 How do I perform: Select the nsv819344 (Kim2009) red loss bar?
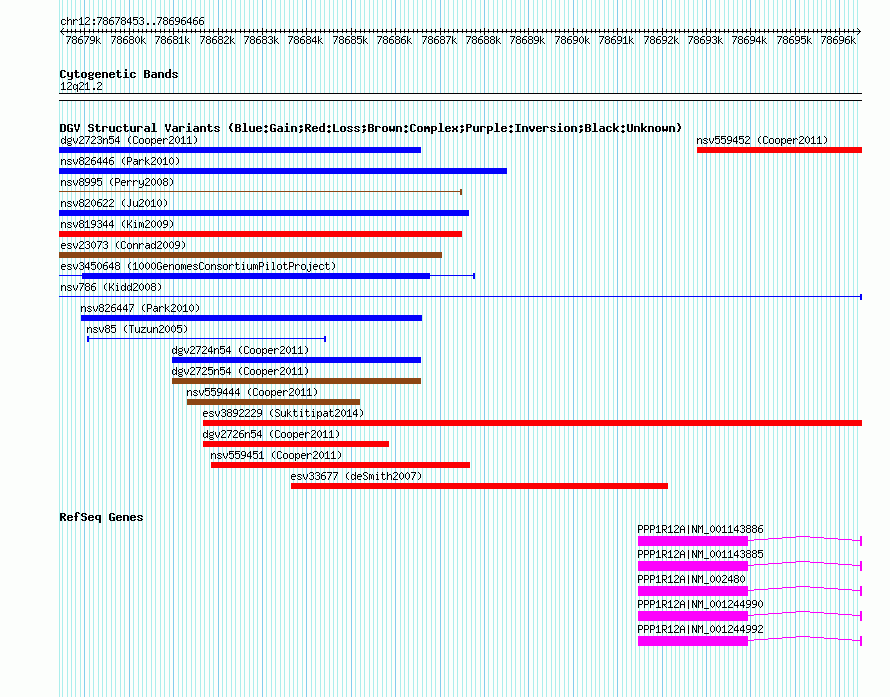[261, 234]
